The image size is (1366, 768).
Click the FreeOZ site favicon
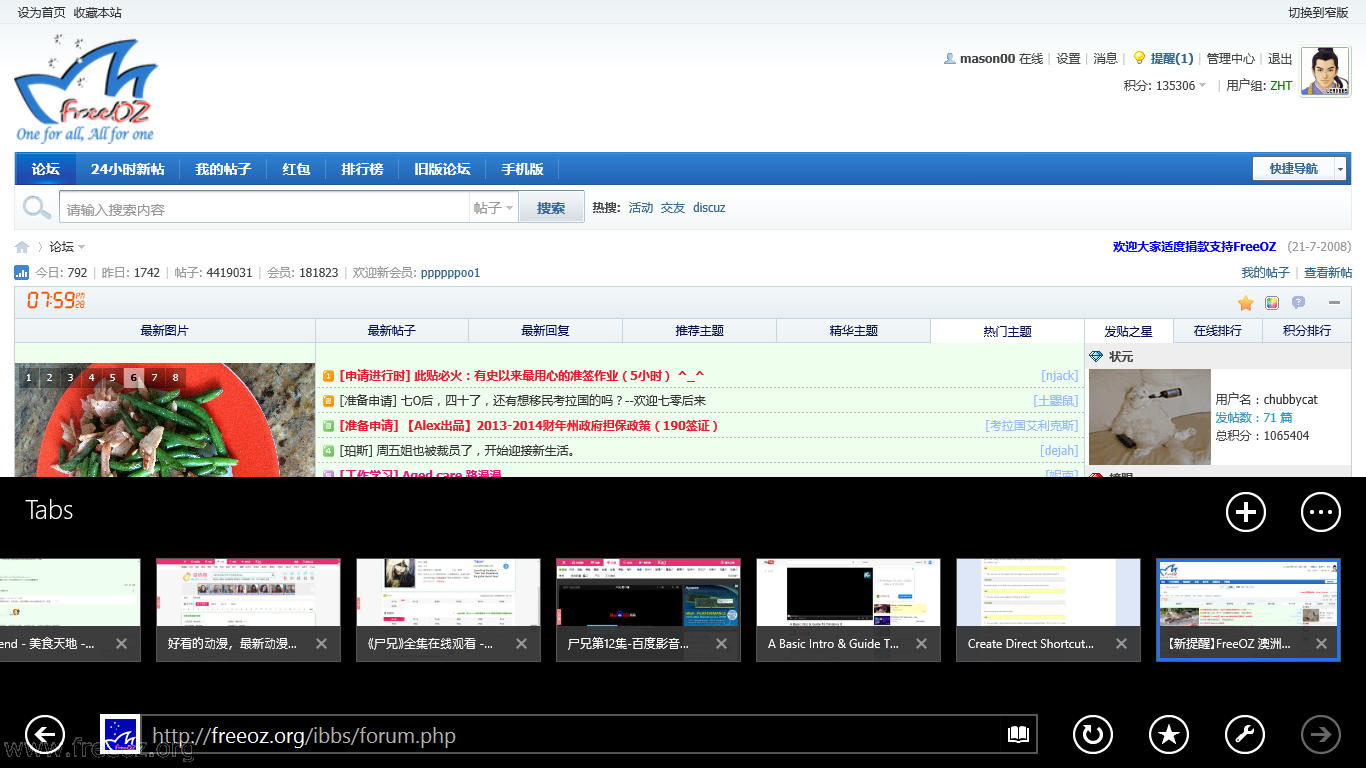pyautogui.click(x=119, y=734)
